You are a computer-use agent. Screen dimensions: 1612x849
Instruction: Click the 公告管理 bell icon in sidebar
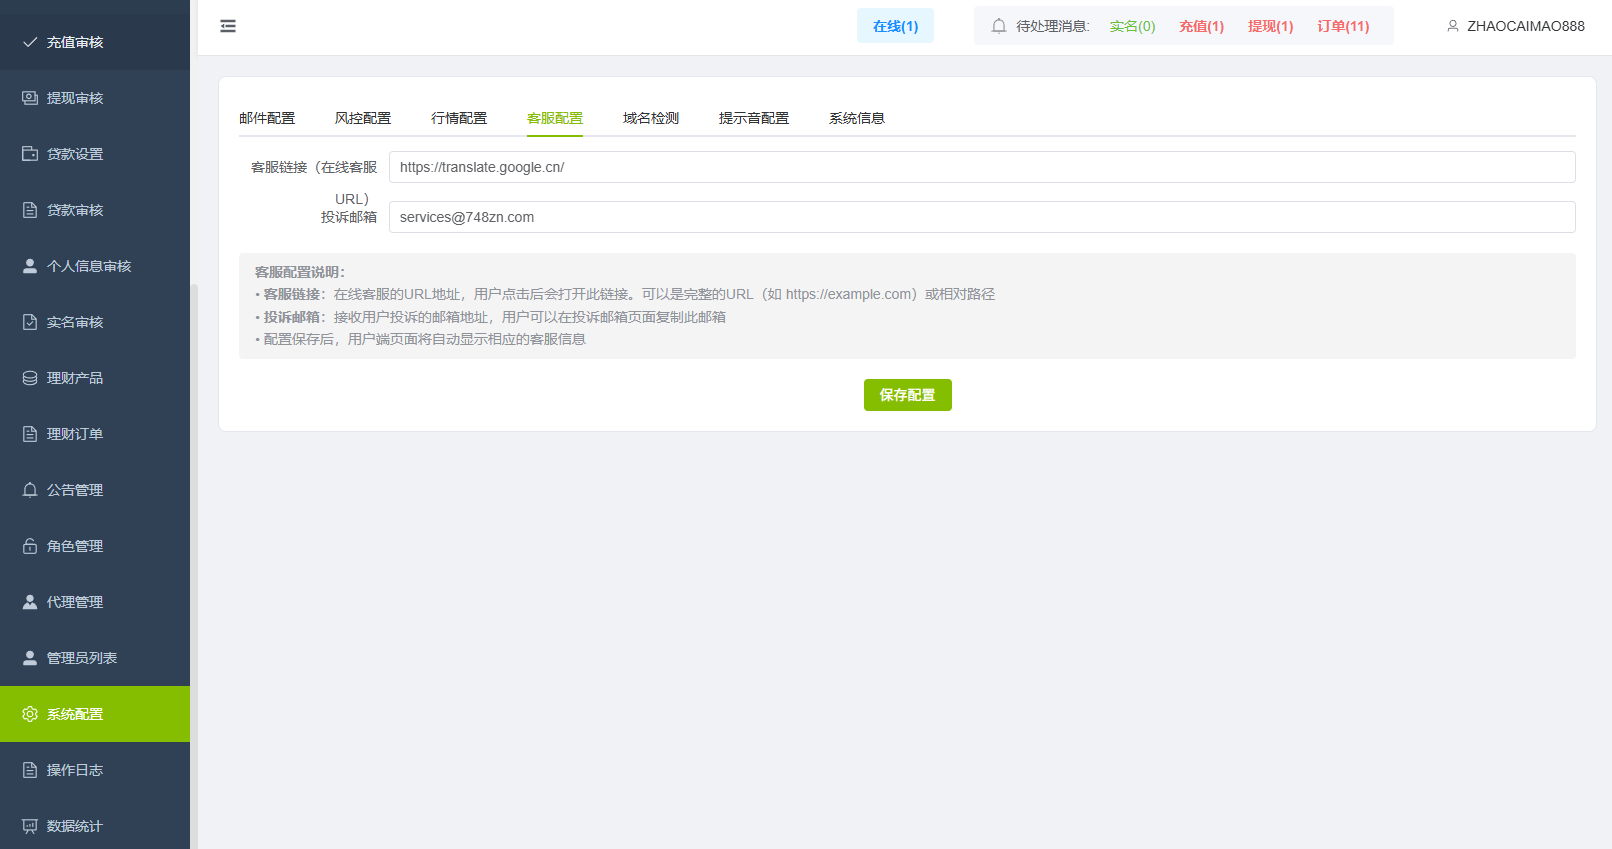tap(30, 490)
